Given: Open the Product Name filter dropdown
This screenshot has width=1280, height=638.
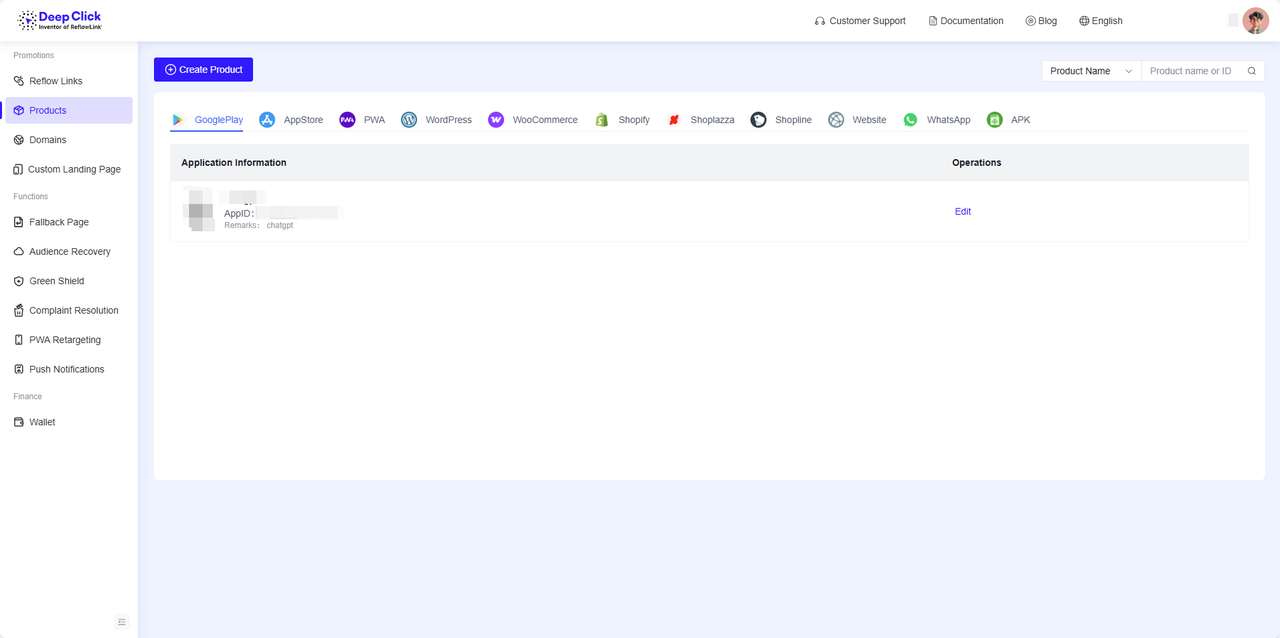Looking at the screenshot, I should (x=1091, y=71).
